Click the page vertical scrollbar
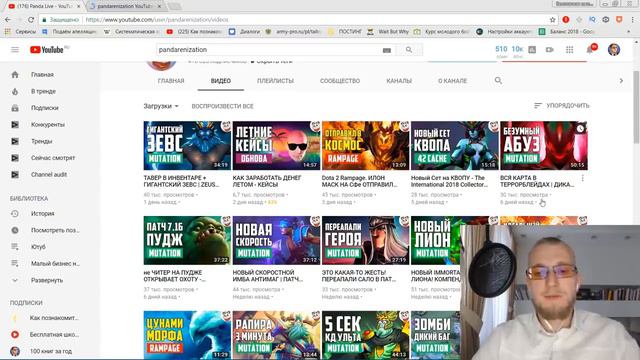This screenshot has width=640, height=360. pyautogui.click(x=636, y=107)
